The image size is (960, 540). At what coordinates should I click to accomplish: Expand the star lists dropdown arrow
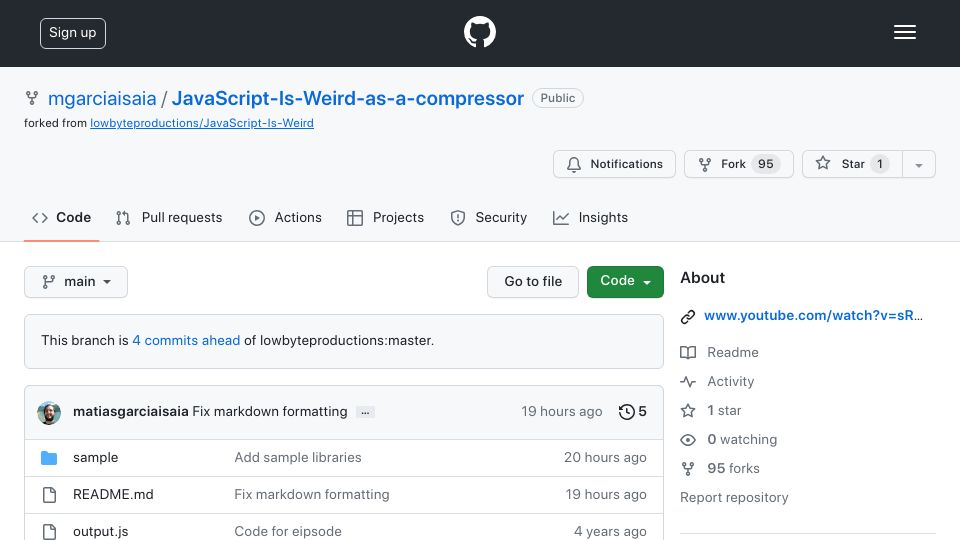tap(918, 164)
